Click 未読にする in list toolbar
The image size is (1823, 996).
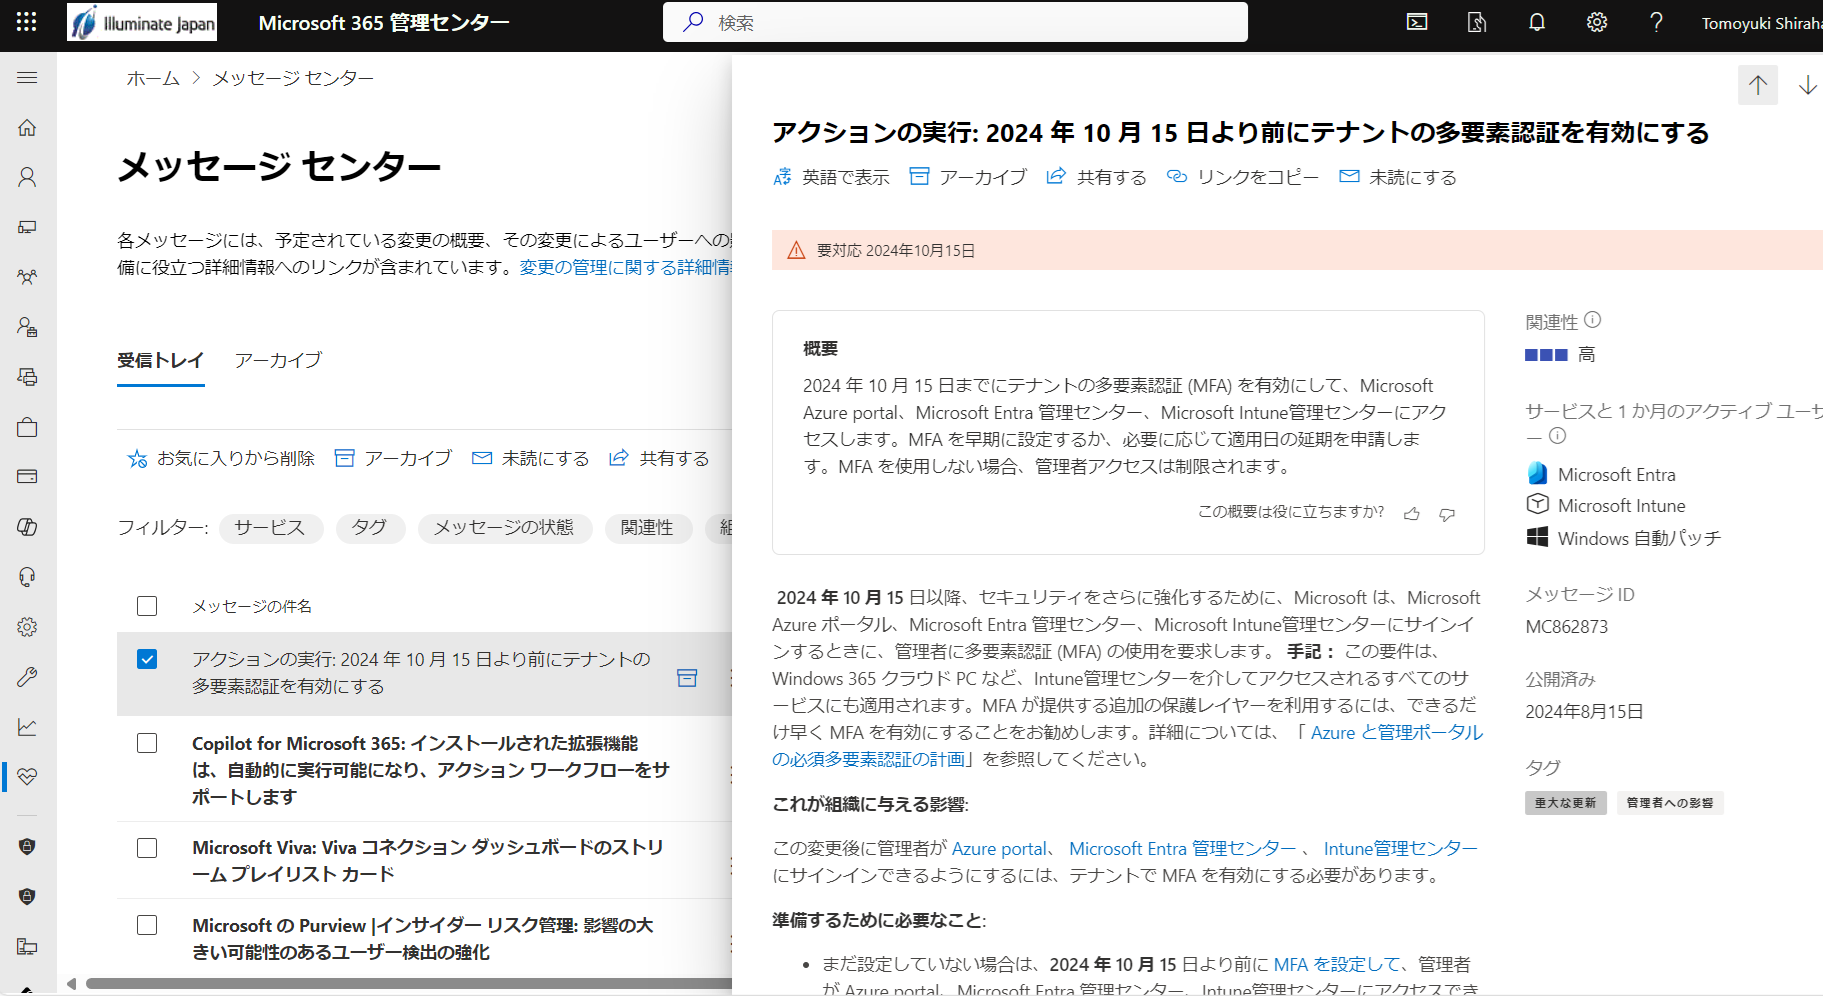[x=531, y=458]
